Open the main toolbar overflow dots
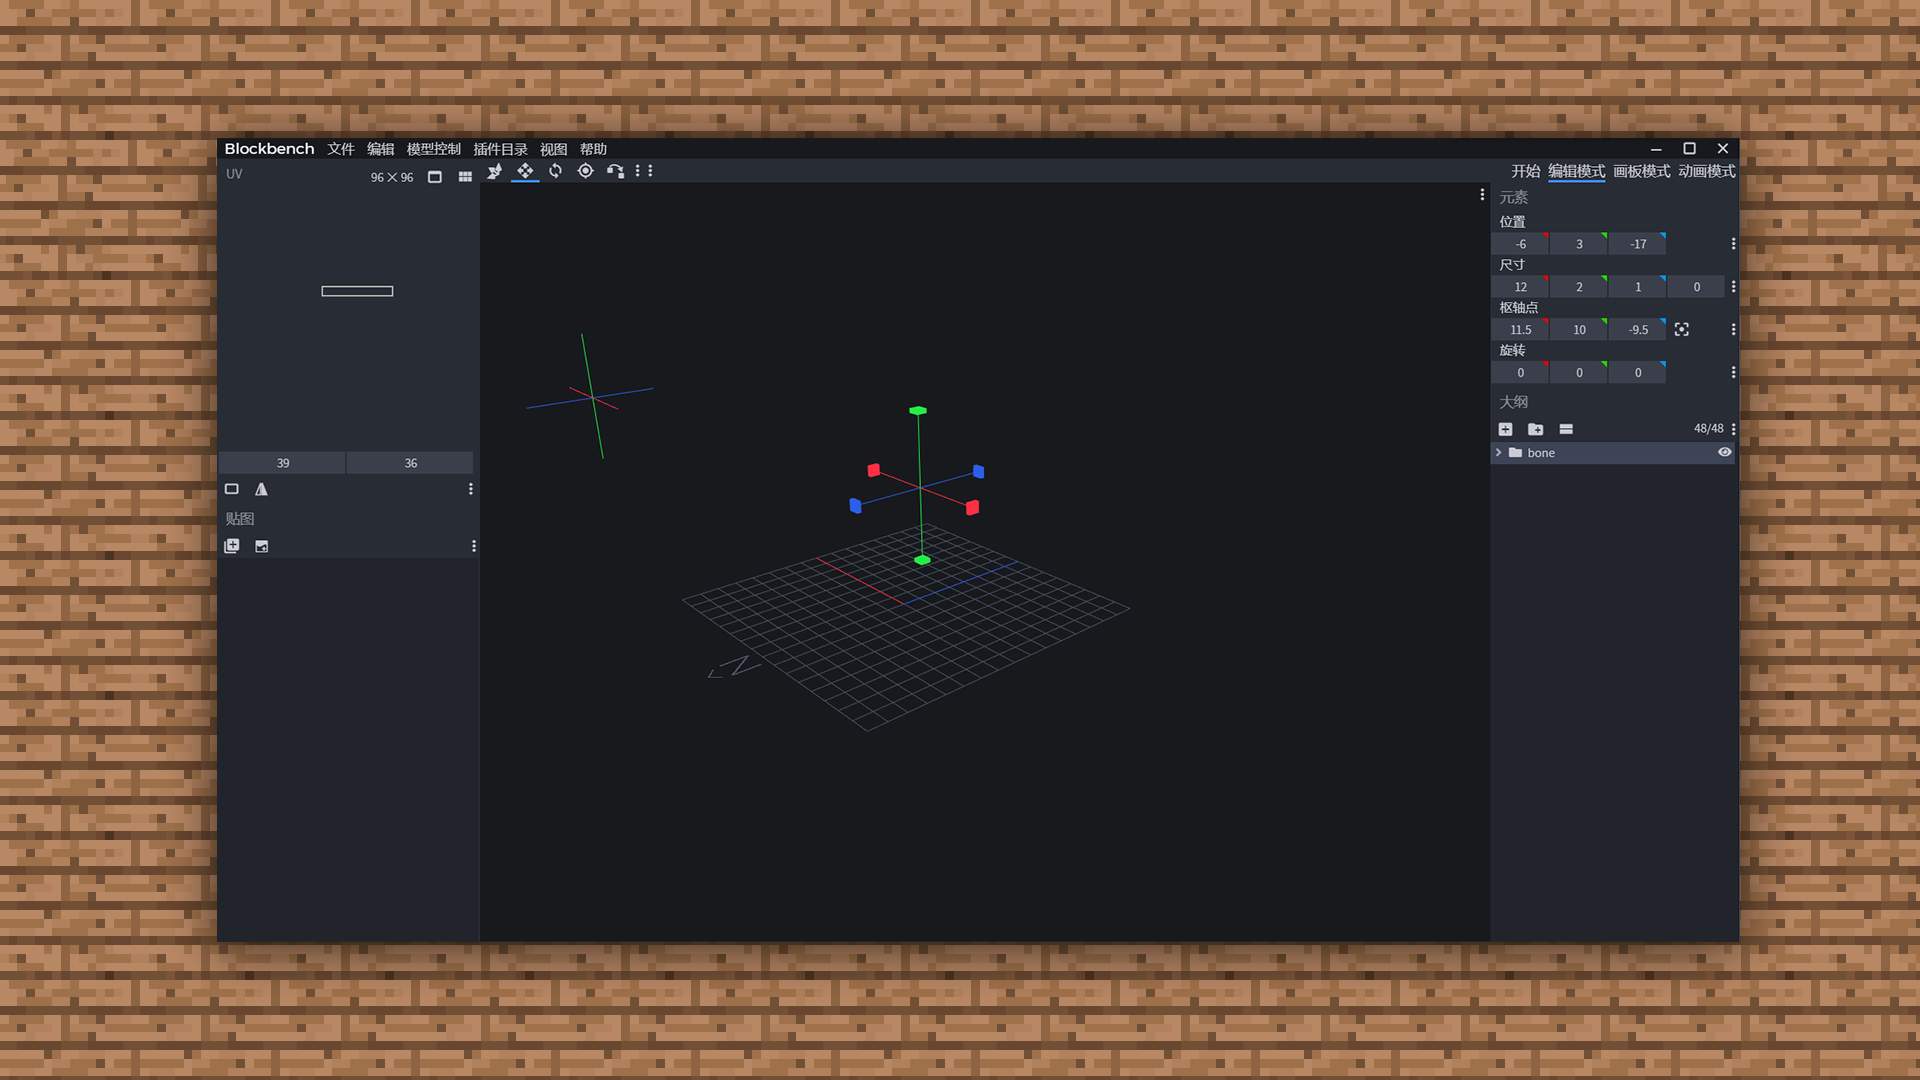Screen dimensions: 1920x1080 click(644, 171)
